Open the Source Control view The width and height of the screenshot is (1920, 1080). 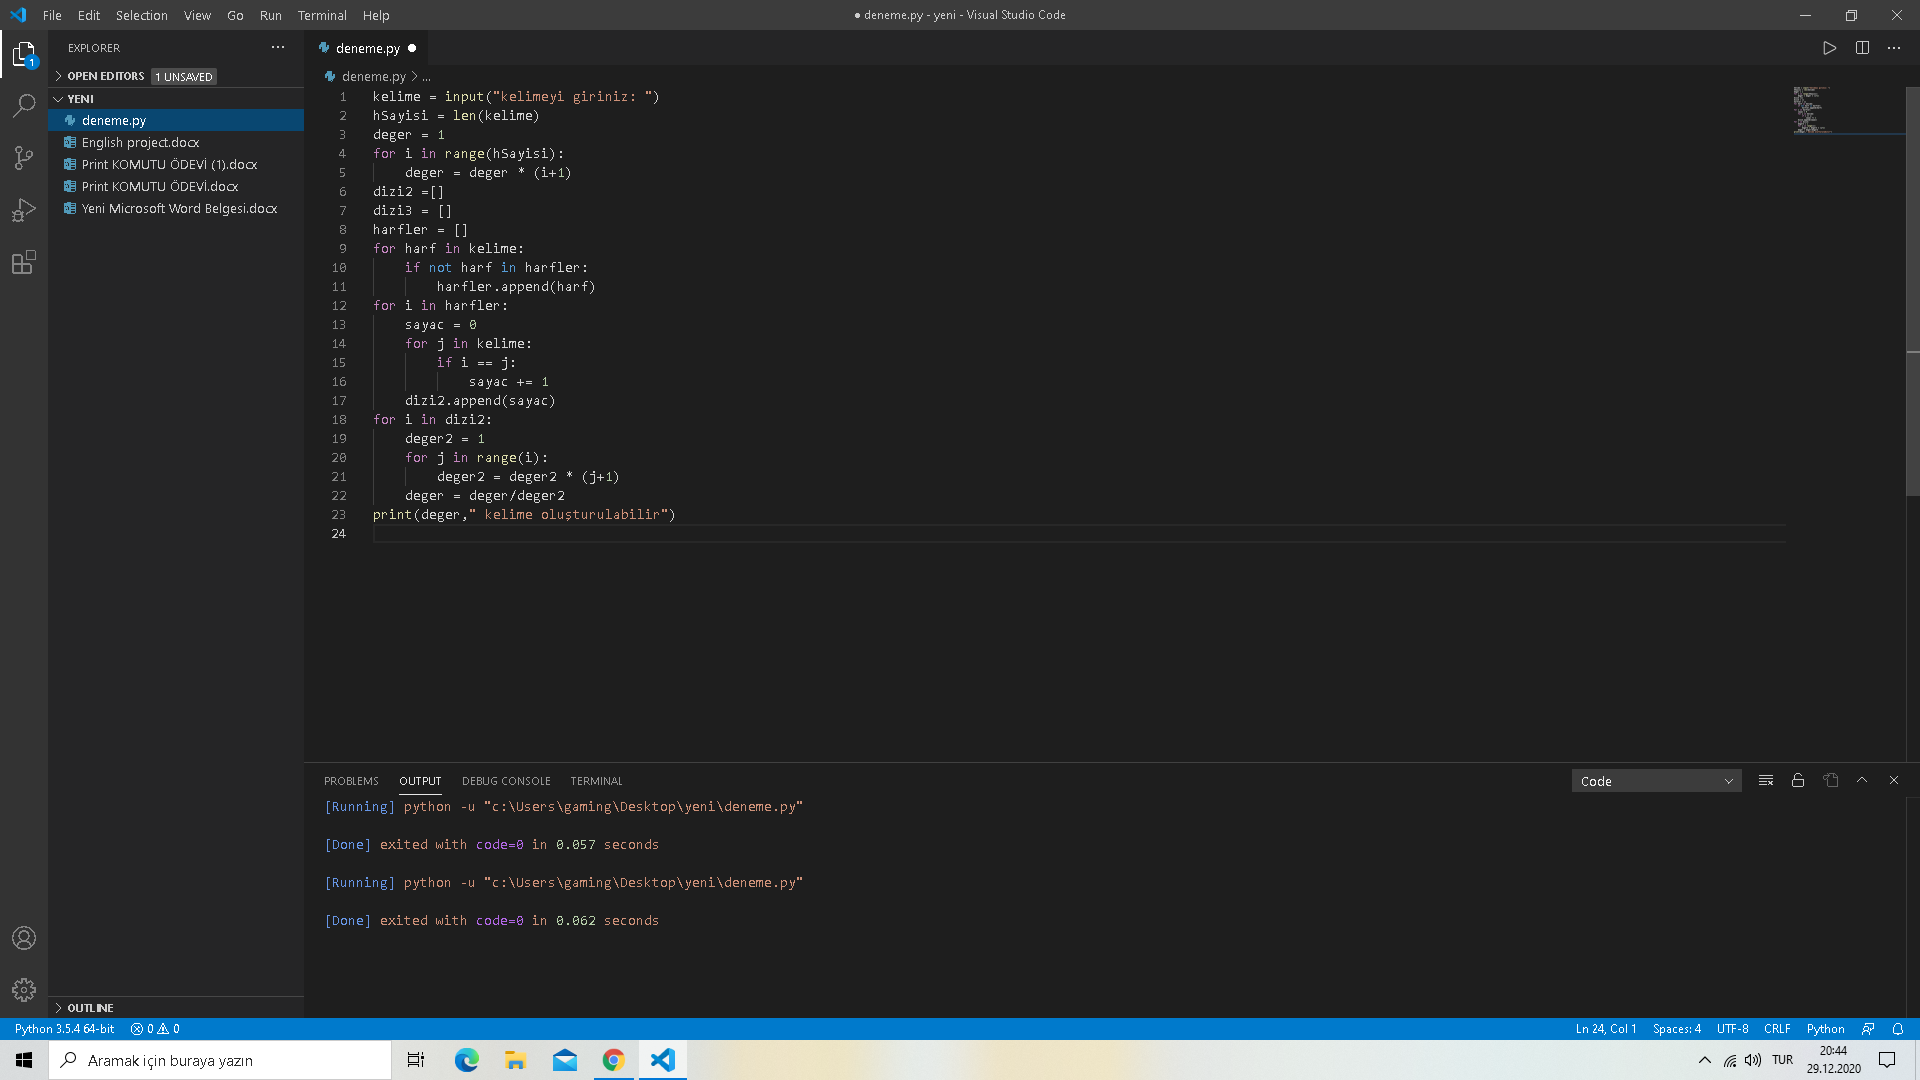[x=24, y=158]
